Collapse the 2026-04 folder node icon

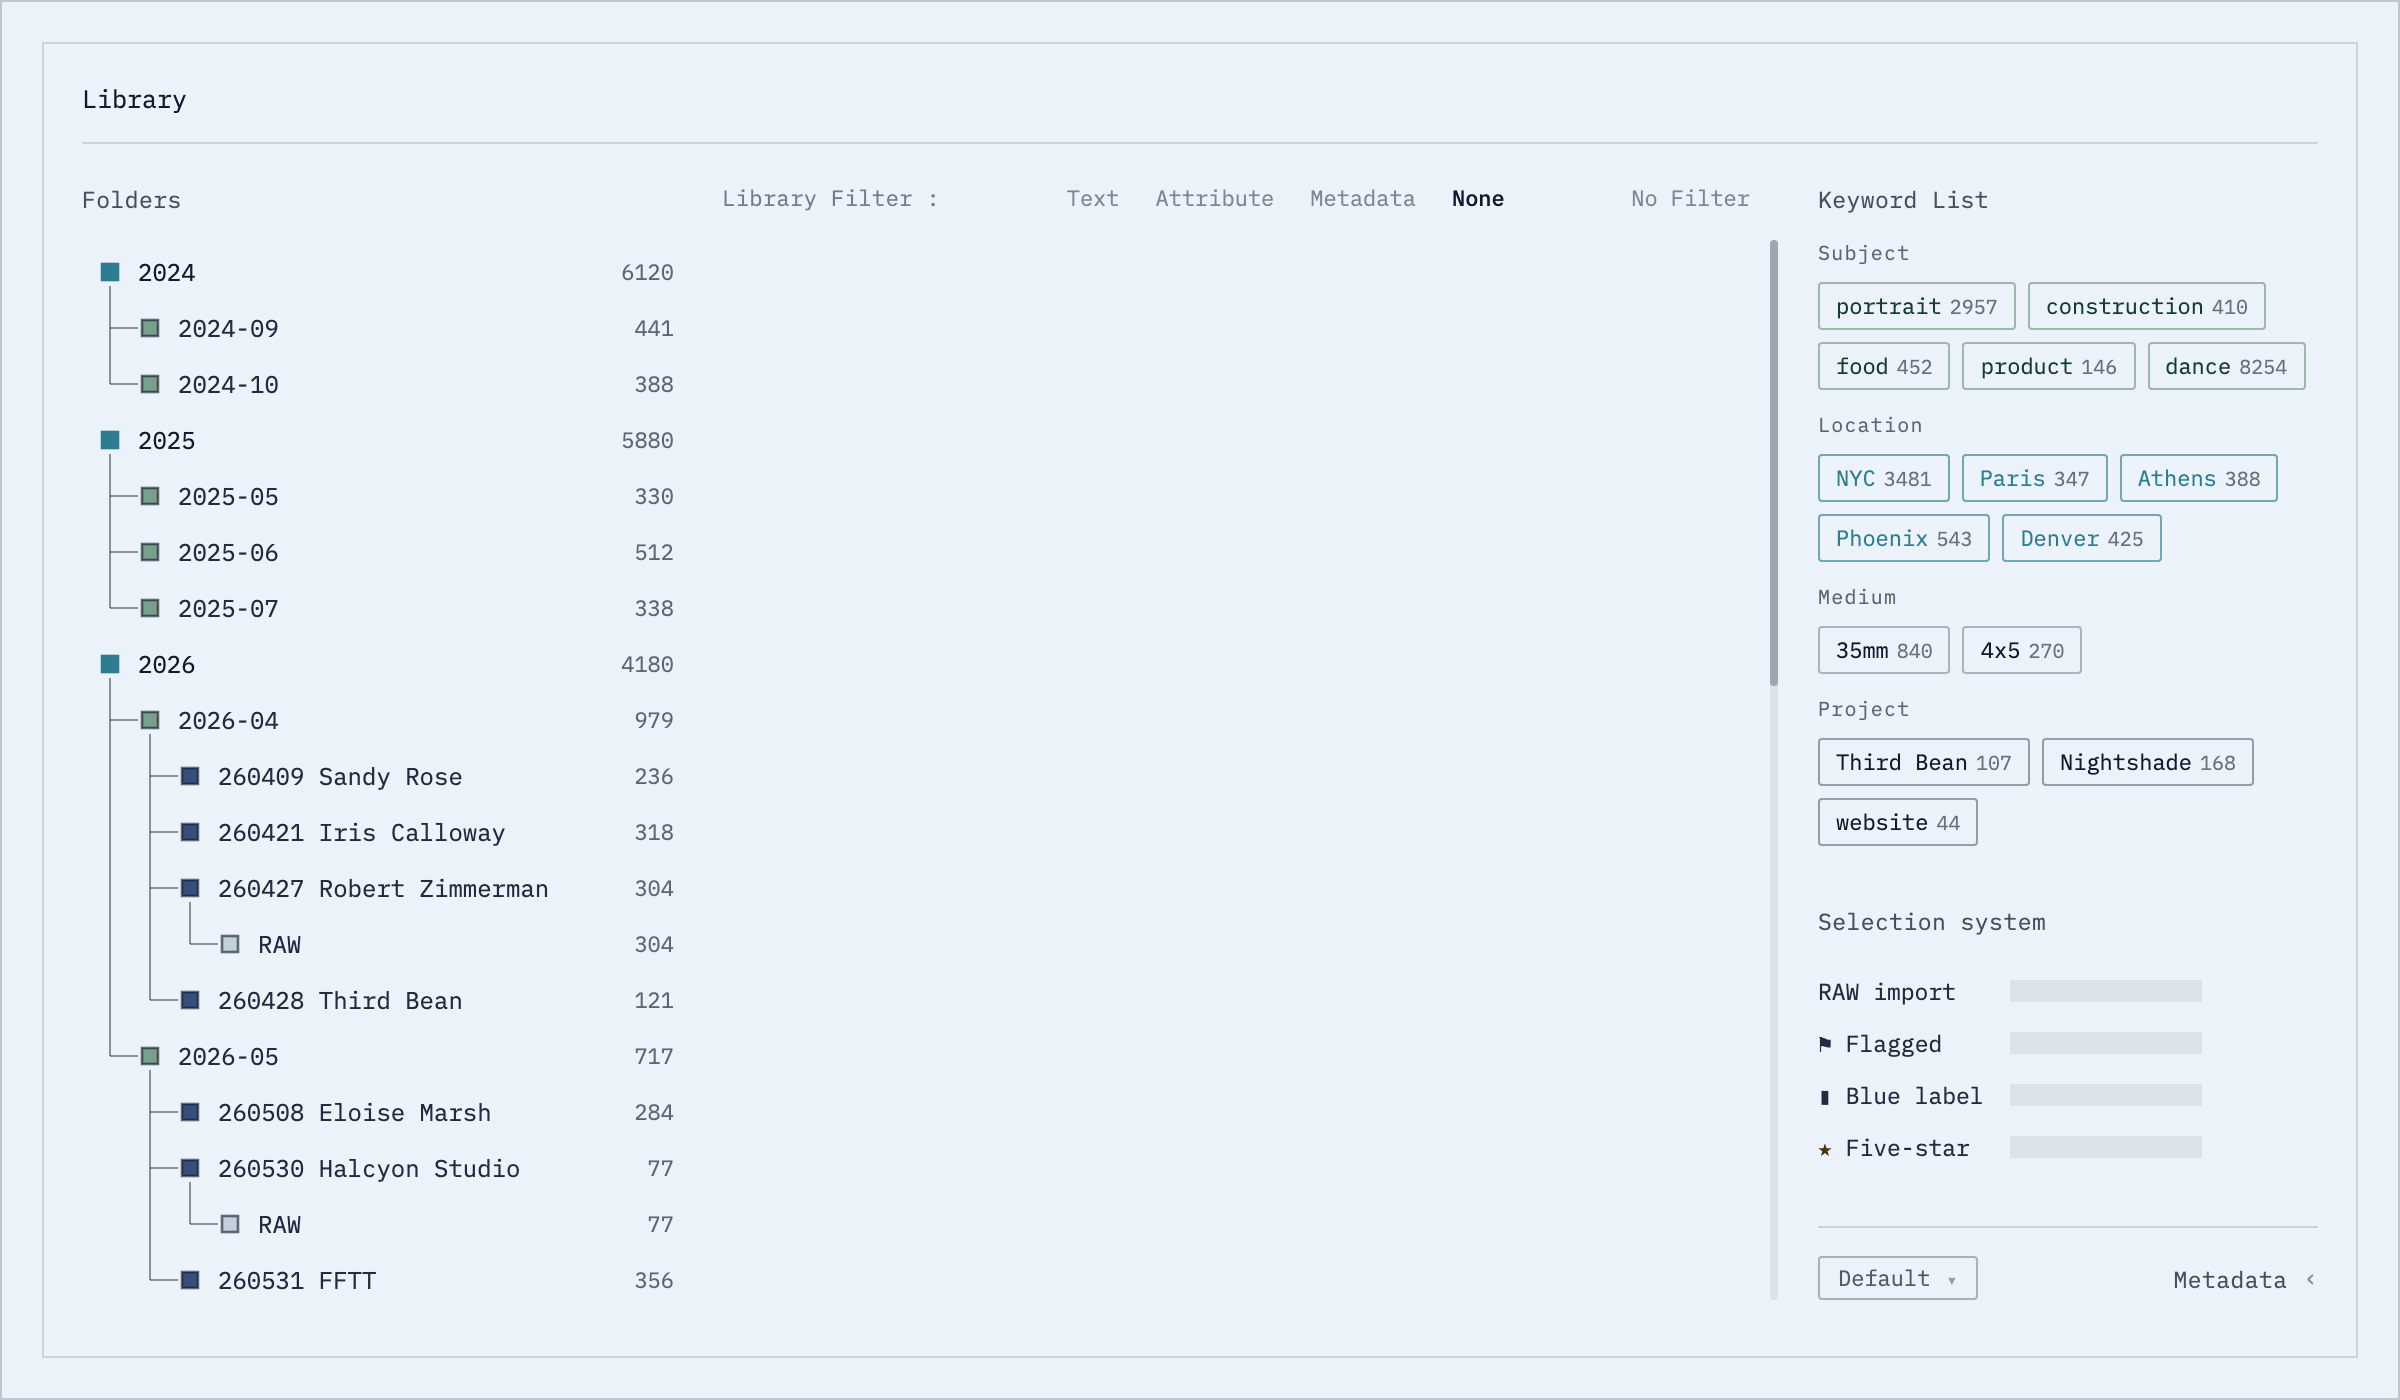tap(150, 720)
